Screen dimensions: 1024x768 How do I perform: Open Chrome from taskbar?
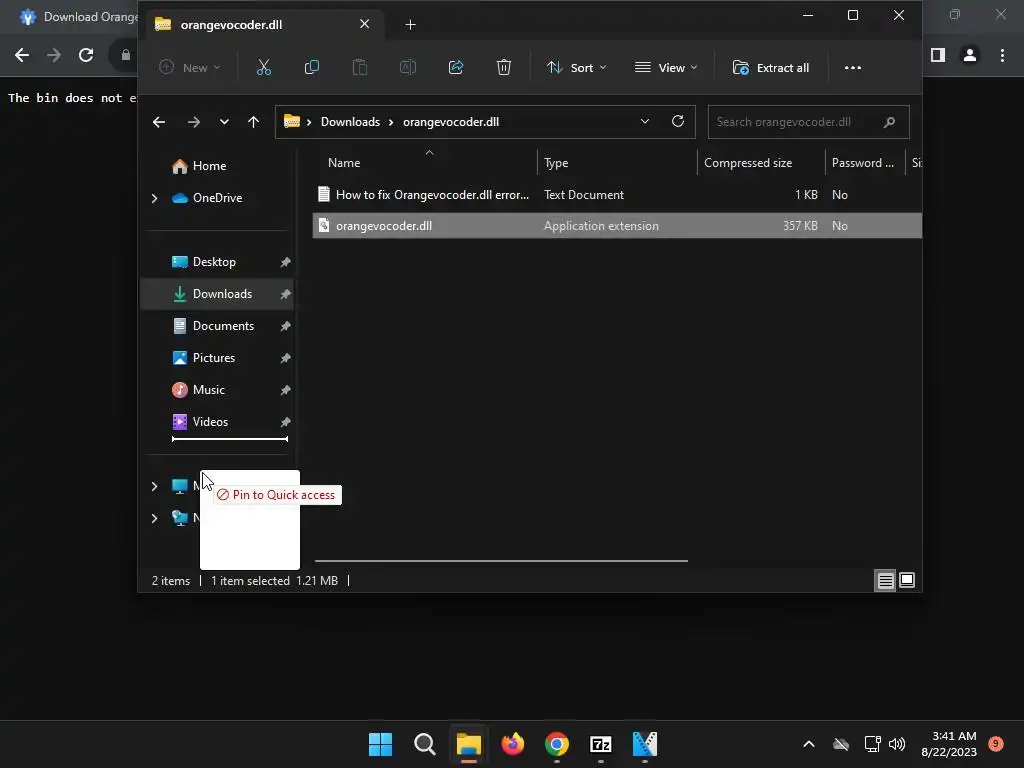(x=557, y=744)
